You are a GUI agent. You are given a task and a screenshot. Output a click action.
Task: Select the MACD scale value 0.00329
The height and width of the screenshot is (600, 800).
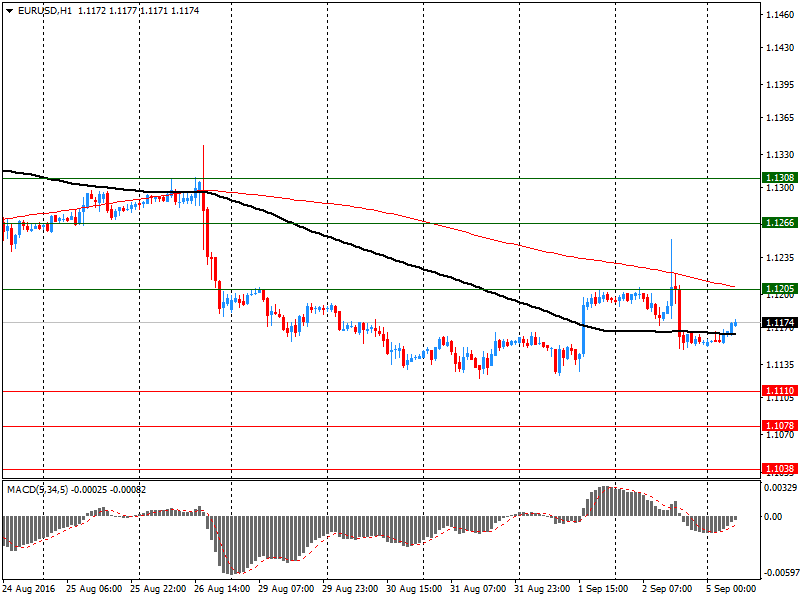pos(780,488)
